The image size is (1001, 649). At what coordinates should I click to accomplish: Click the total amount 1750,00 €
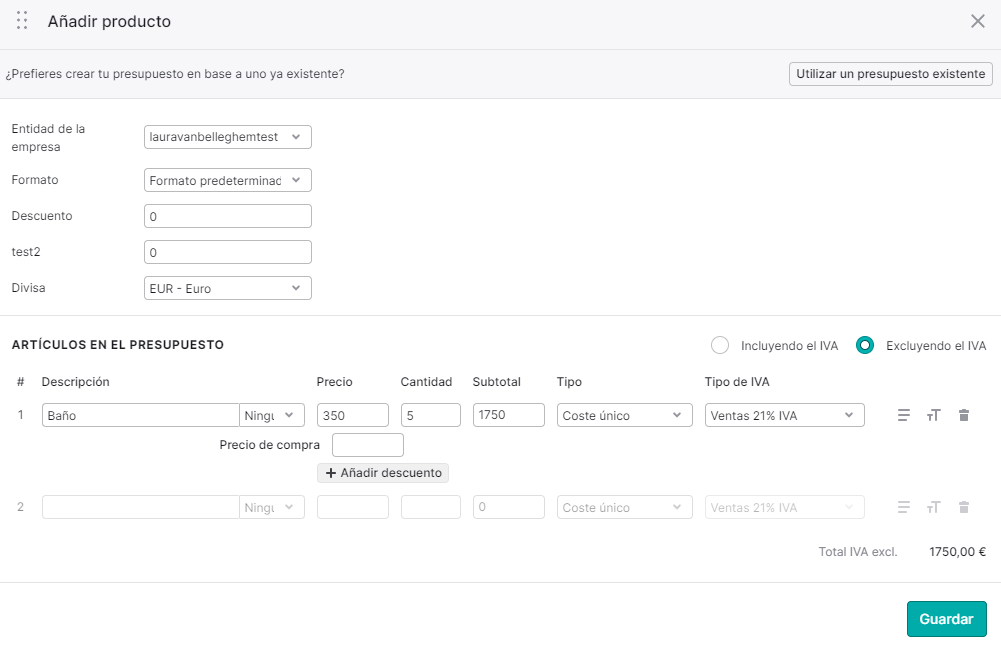pos(957,552)
